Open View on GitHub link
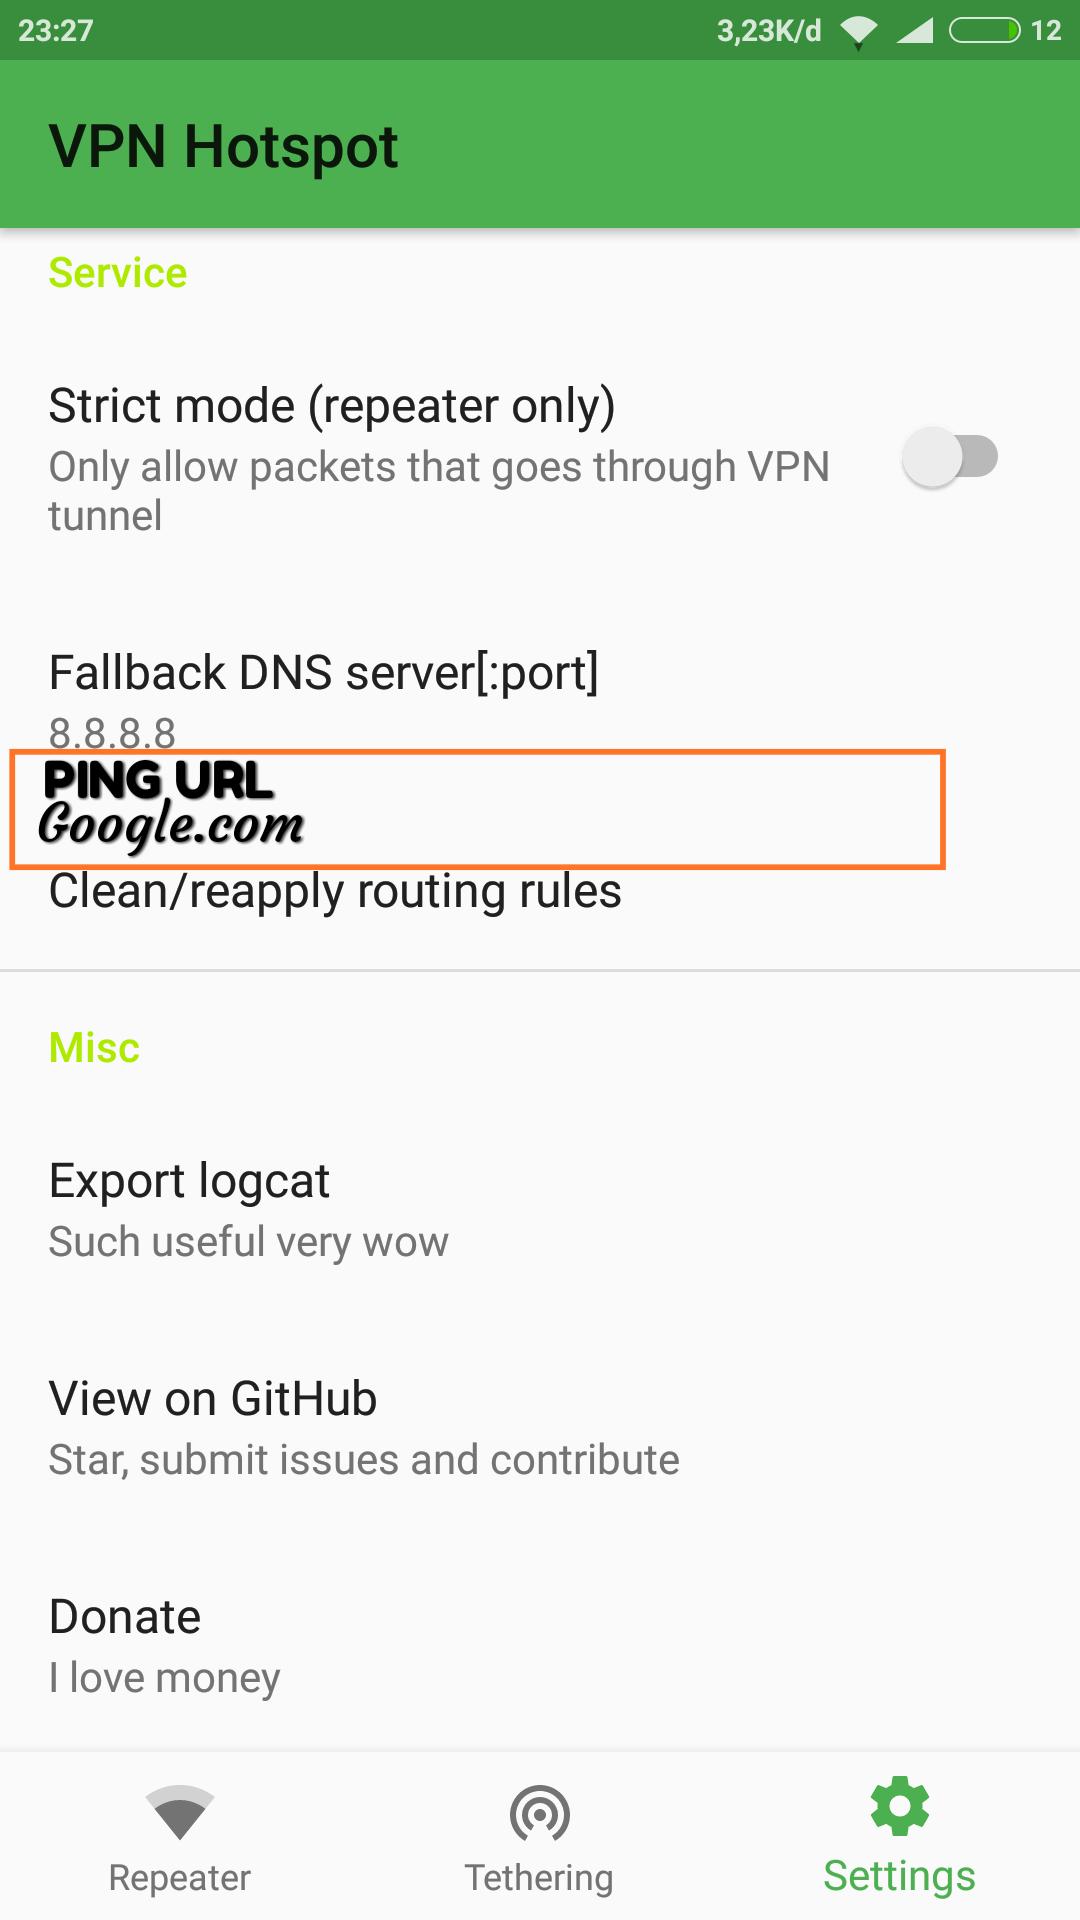1080x1920 pixels. (x=540, y=1427)
